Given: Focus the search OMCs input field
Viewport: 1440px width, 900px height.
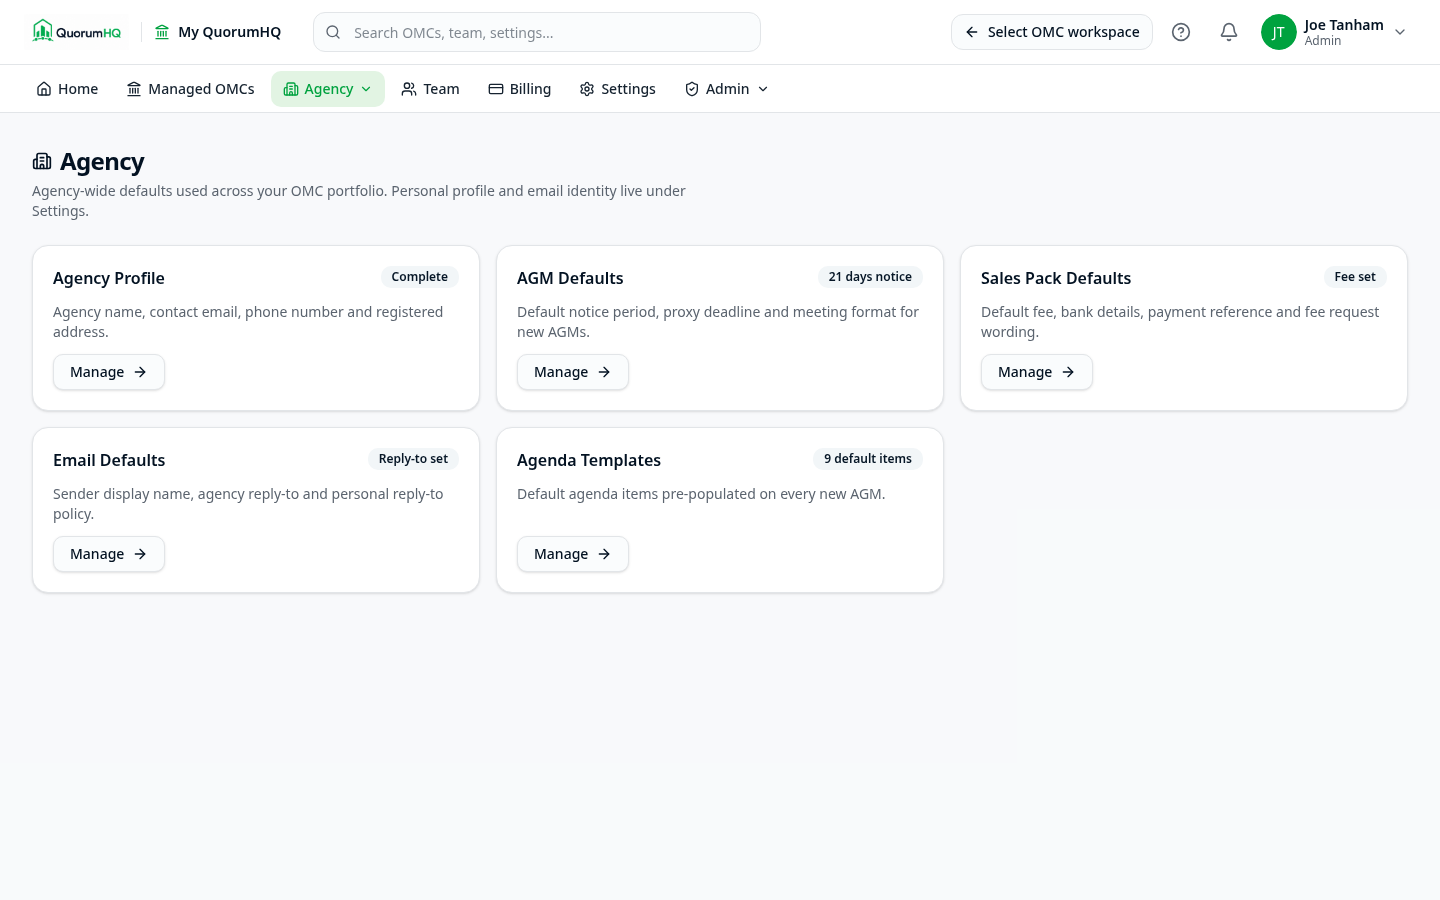Looking at the screenshot, I should click(537, 32).
